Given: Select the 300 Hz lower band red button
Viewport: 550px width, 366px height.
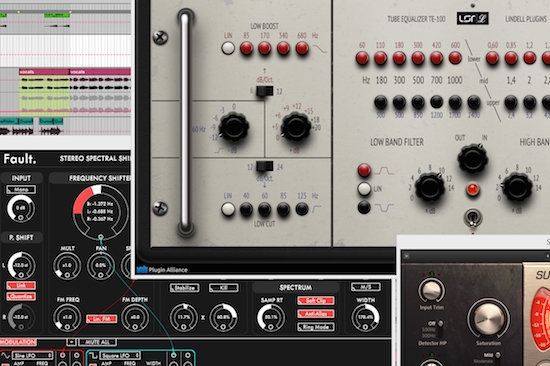Looking at the screenshot, I should [x=418, y=58].
